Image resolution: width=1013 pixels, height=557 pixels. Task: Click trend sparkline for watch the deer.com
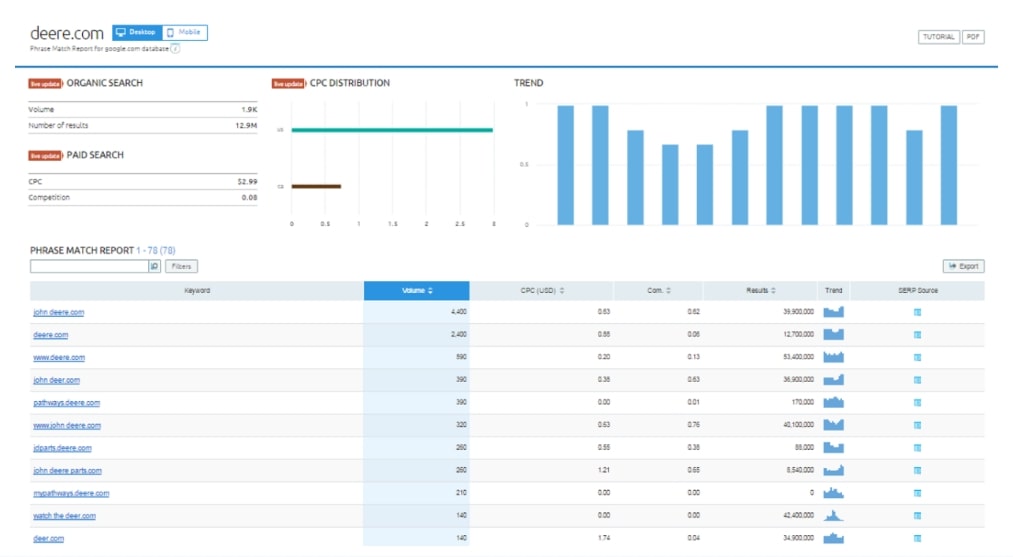coord(833,516)
